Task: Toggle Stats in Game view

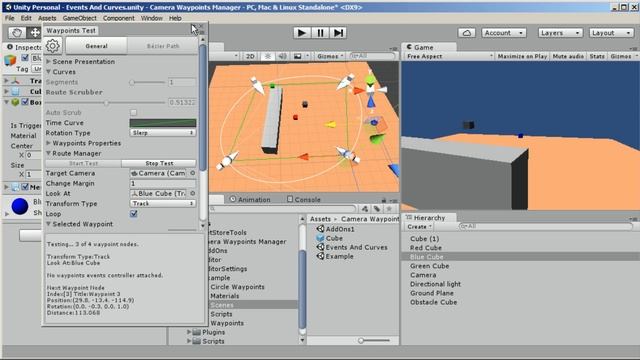Action: click(x=597, y=56)
